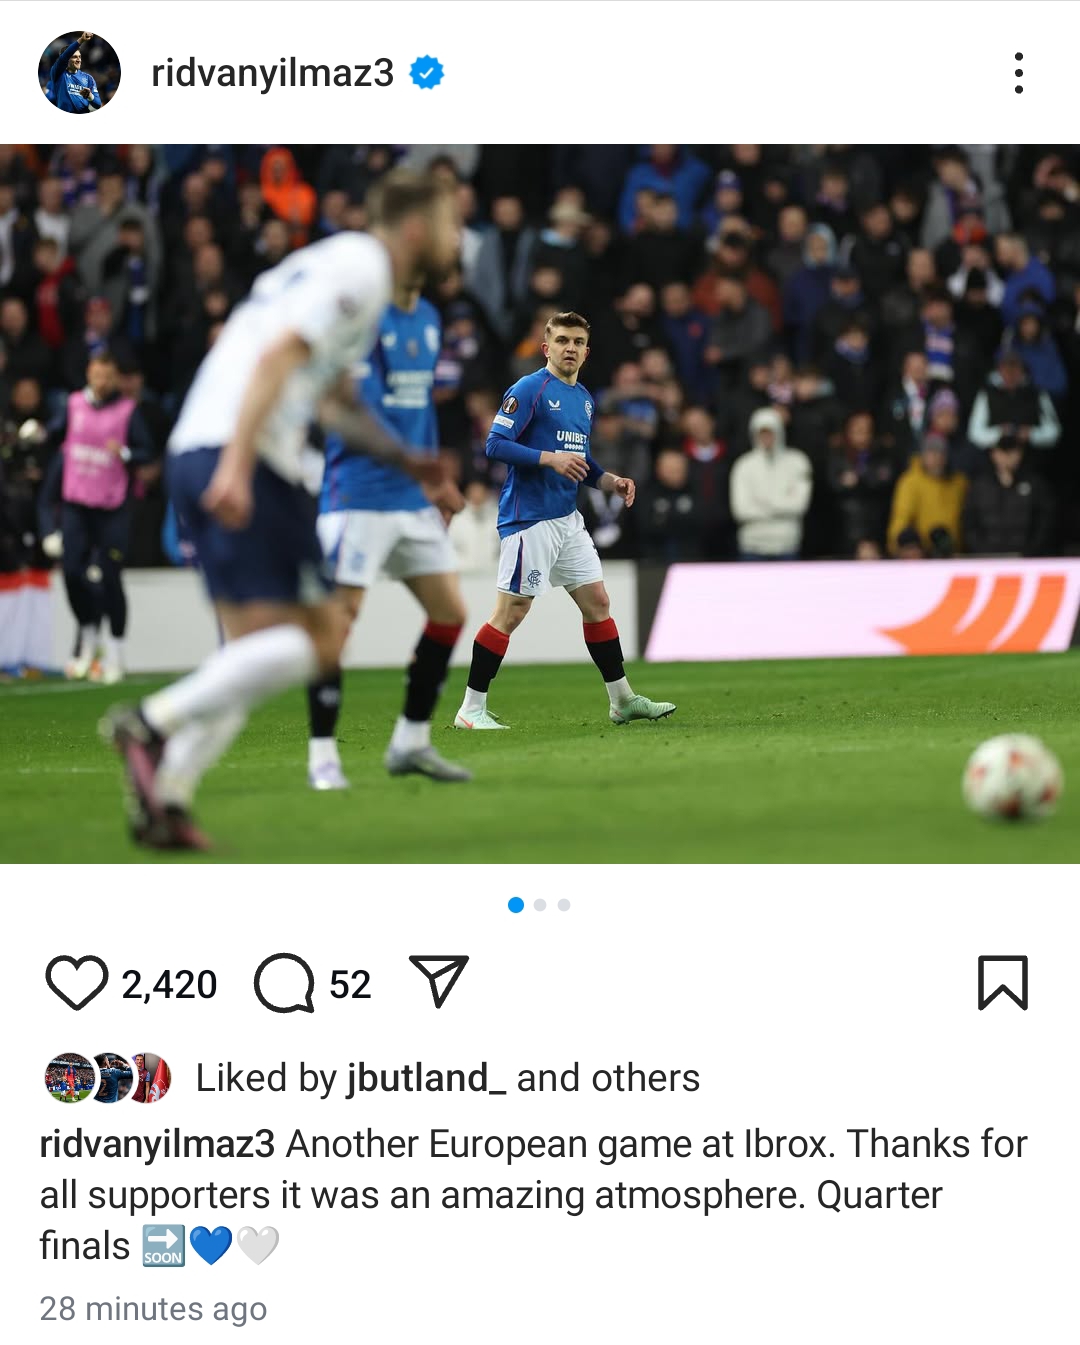Viewport: 1080px width, 1345px height.
Task: Click the blue verified badge
Action: coord(427,73)
